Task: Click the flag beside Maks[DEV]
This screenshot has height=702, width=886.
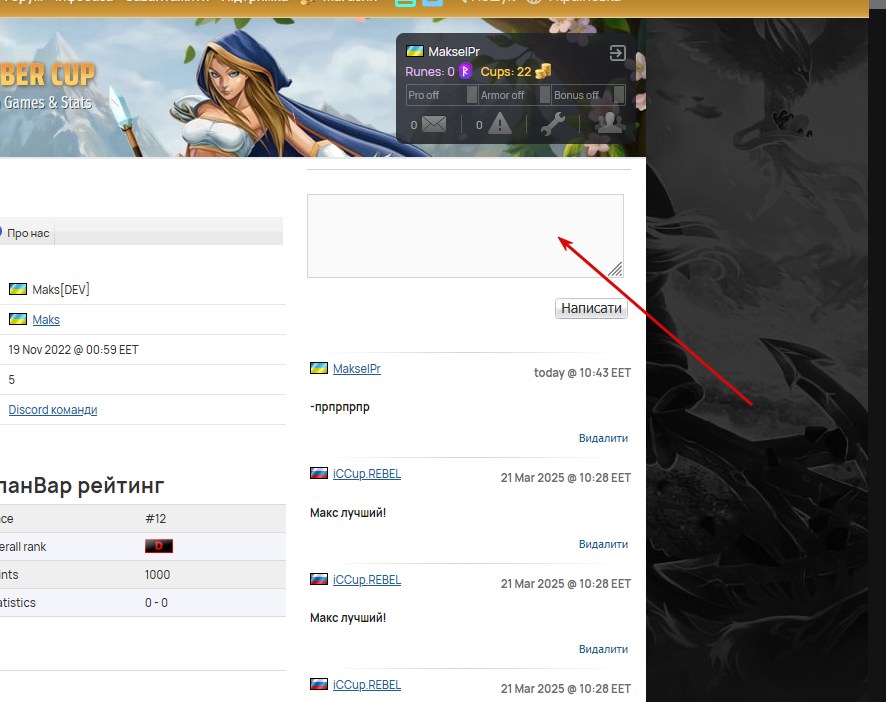Action: click(x=18, y=289)
